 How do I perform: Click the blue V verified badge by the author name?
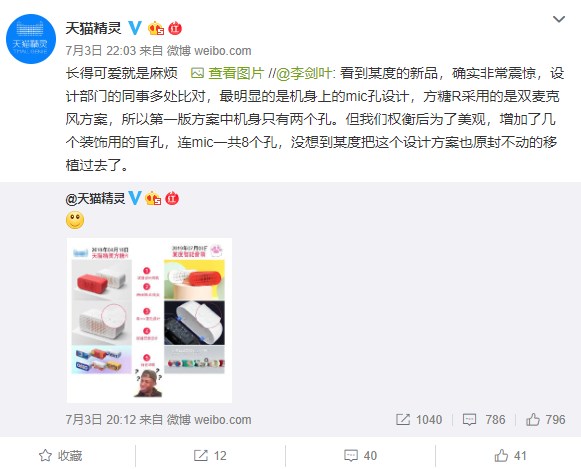(135, 28)
